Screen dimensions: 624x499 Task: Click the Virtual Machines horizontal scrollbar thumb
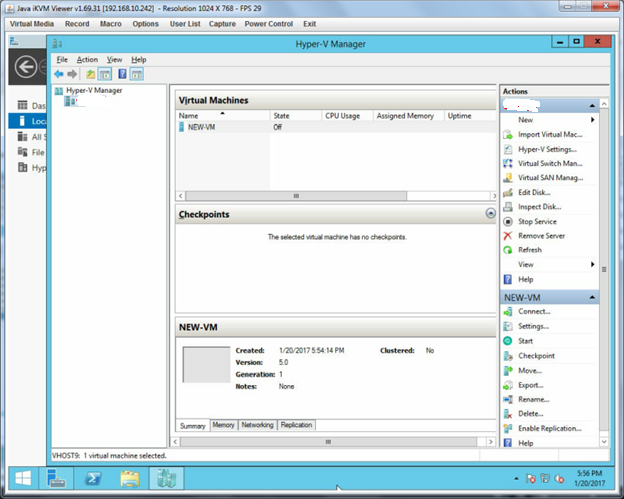point(296,196)
